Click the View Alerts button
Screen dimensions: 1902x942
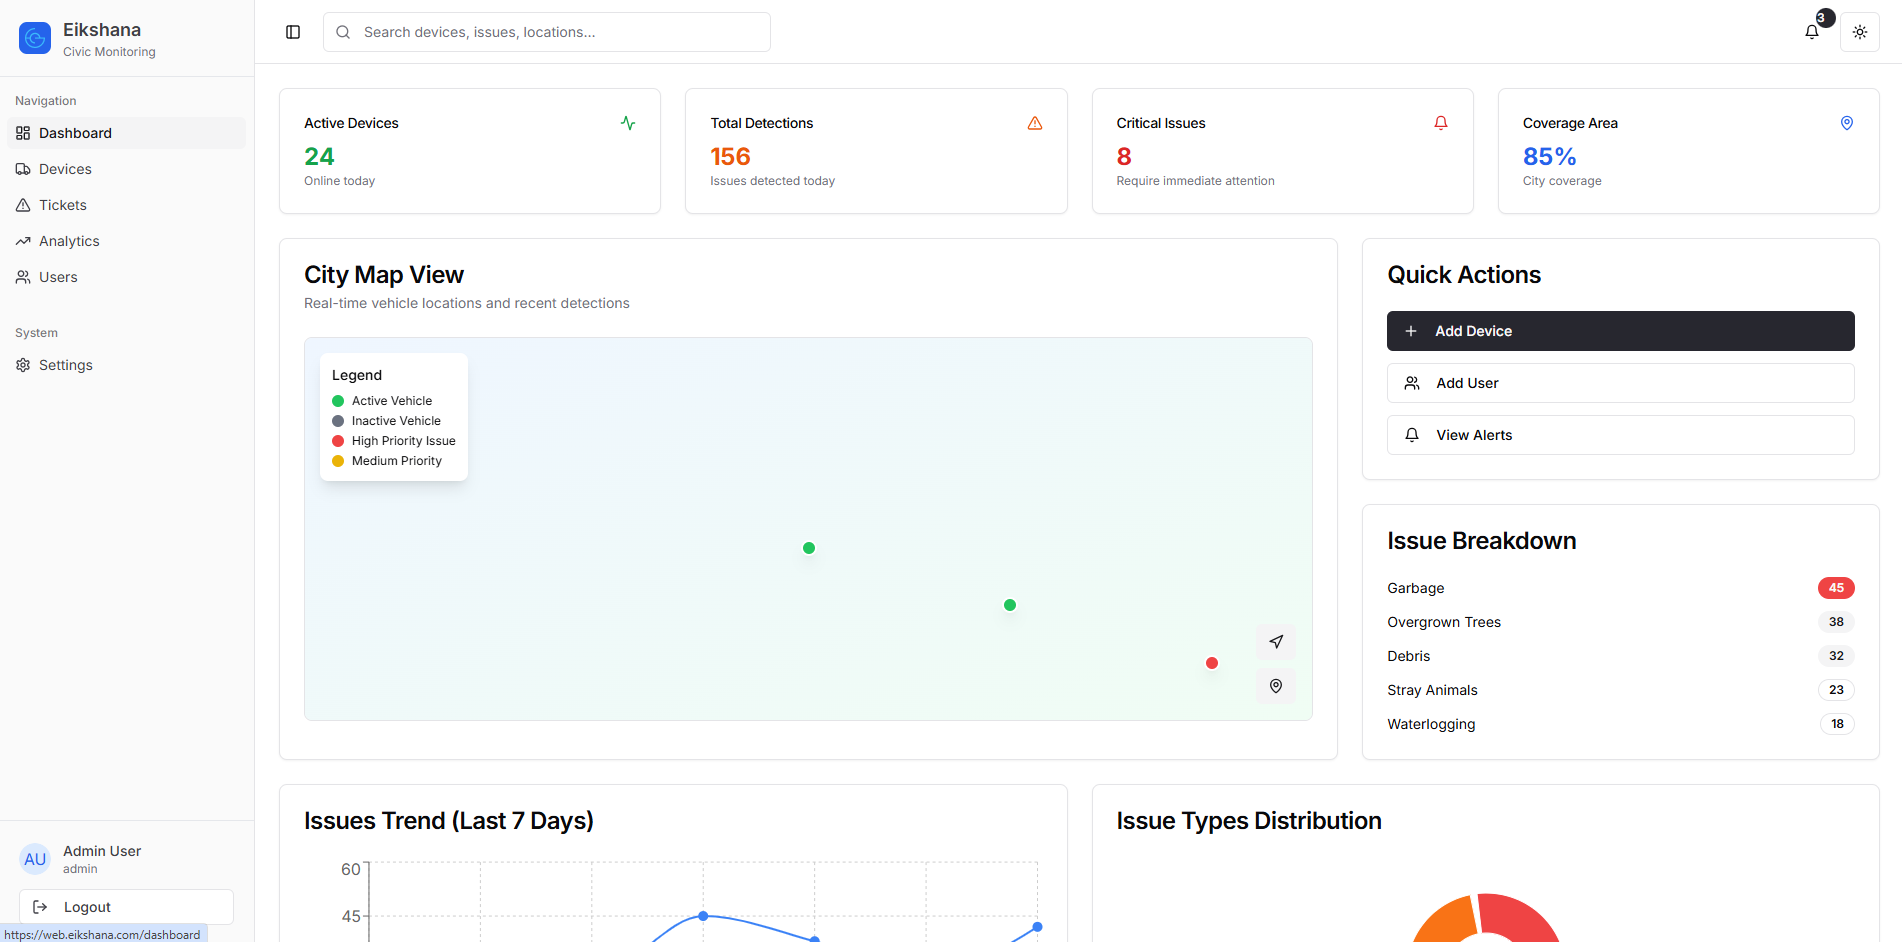coord(1620,435)
